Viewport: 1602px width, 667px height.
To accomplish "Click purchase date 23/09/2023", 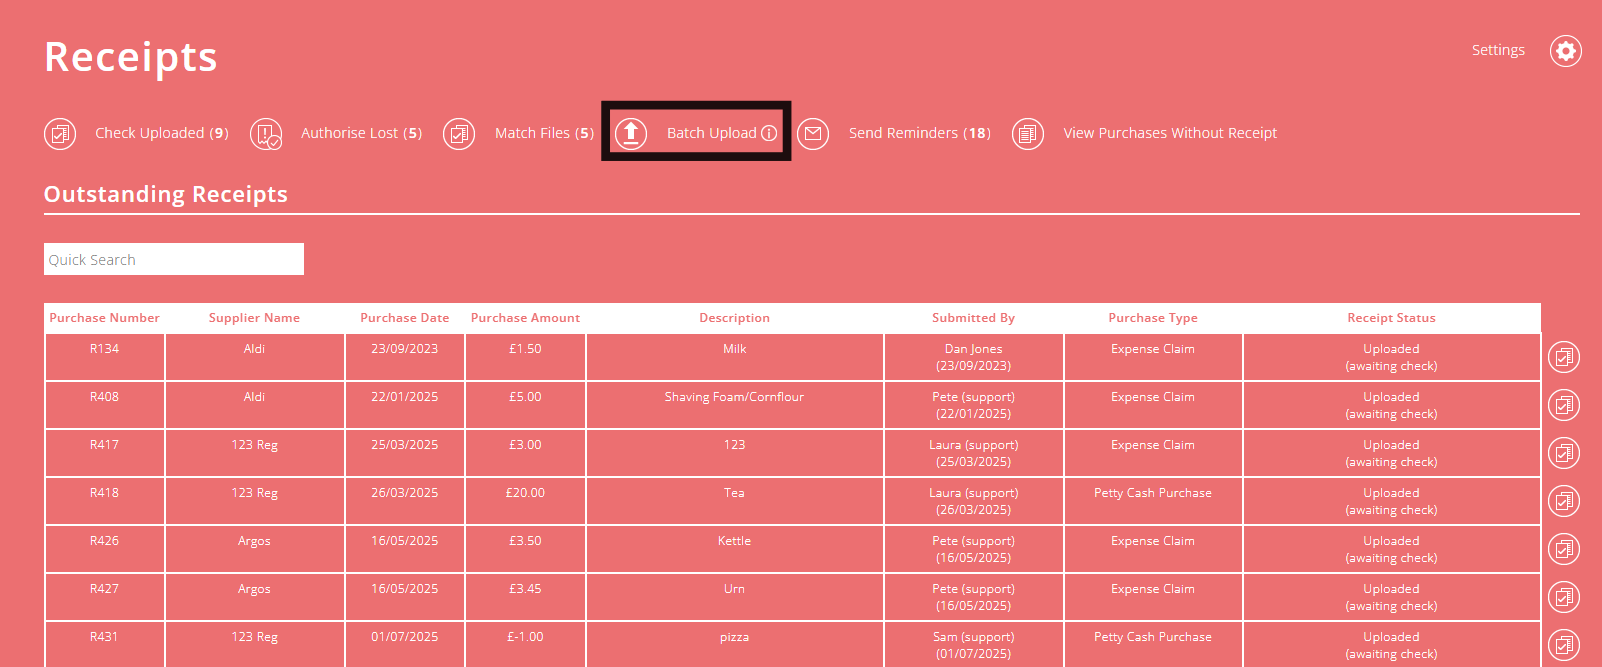I will tap(404, 349).
